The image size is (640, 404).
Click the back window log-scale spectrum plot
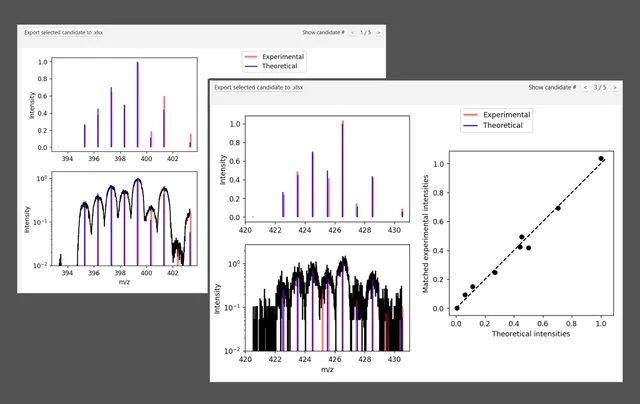click(124, 218)
